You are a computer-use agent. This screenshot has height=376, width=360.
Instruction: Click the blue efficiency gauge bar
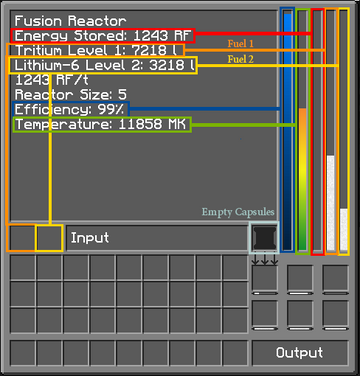[x=287, y=130]
